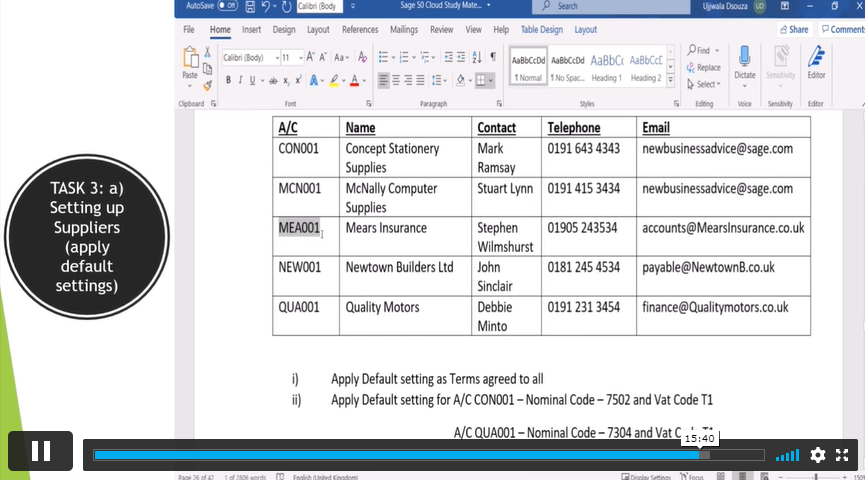The image size is (865, 480).
Task: Toggle align left button
Action: [383, 81]
